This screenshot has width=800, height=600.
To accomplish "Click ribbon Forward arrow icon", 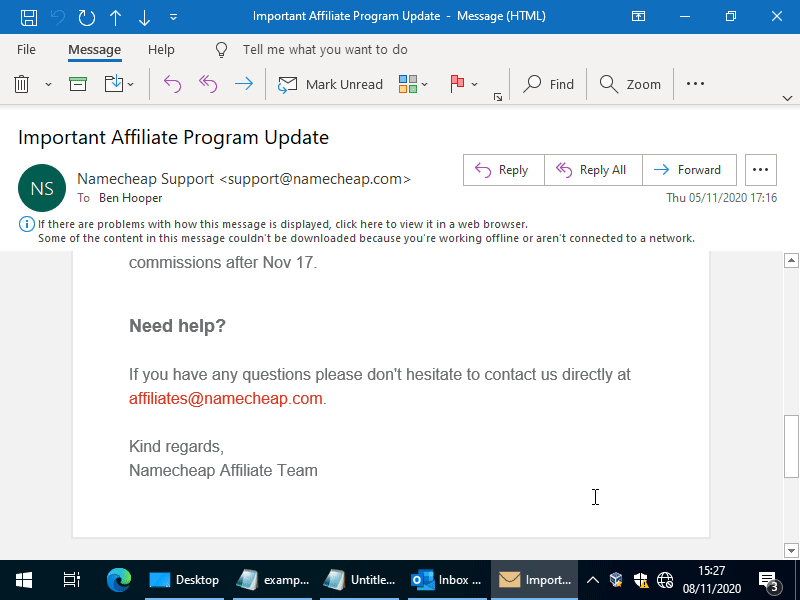I will [x=244, y=84].
